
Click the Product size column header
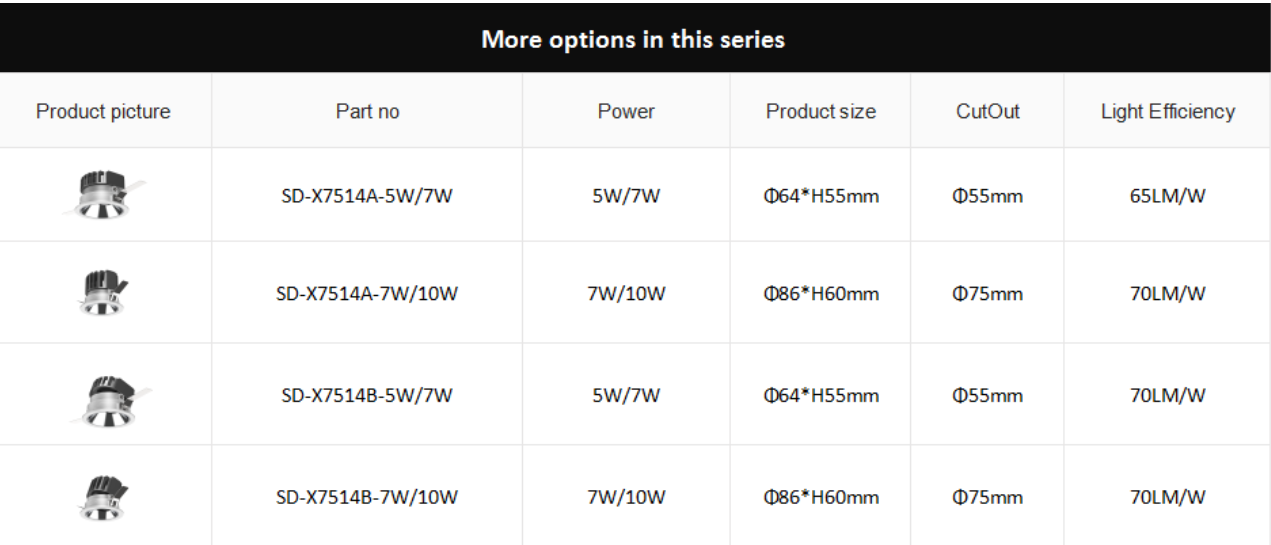[820, 111]
